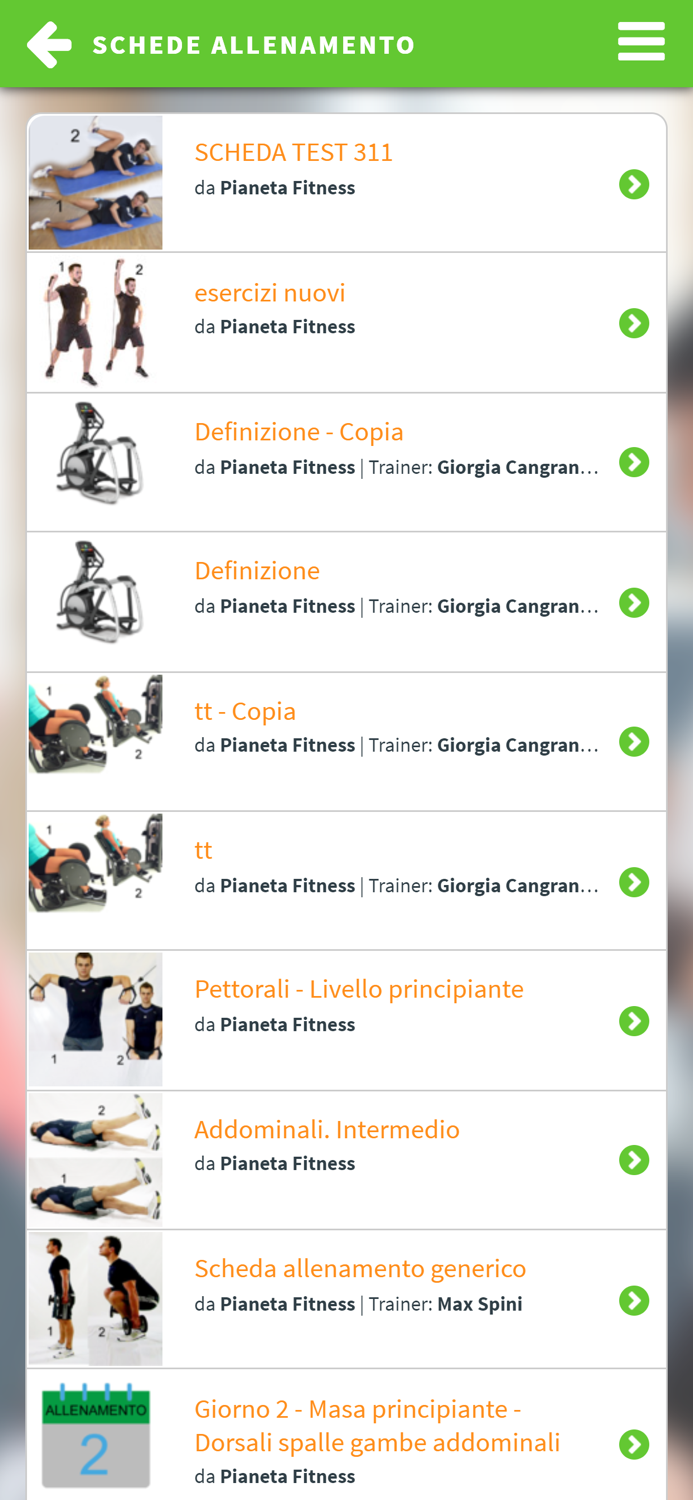
Task: Select the Definizione workout title
Action: [257, 571]
